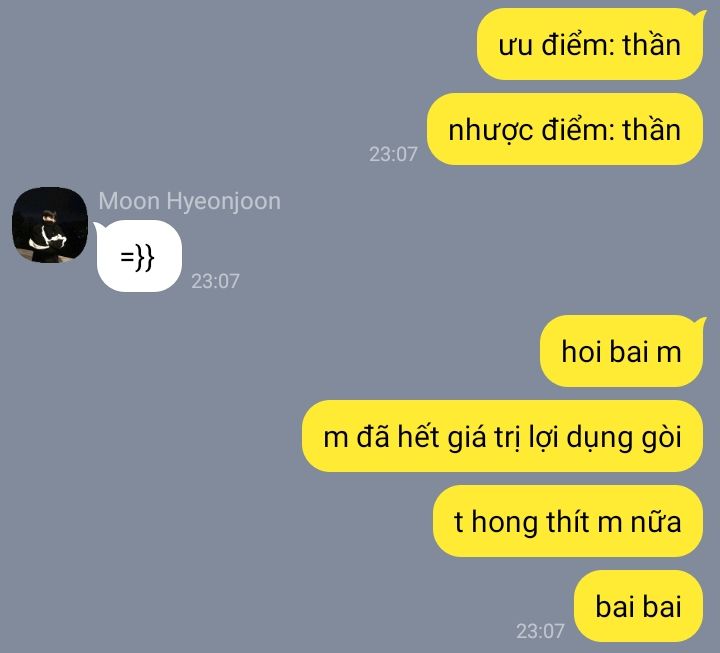
Task: Select the "t hong thít m nữa" message
Action: tap(568, 521)
